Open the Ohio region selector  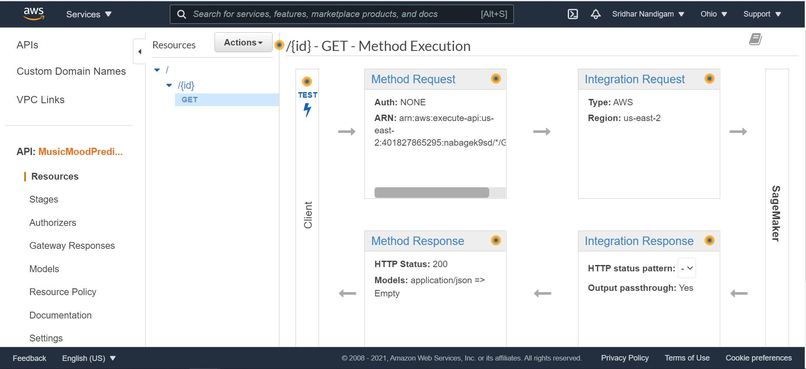pos(713,14)
